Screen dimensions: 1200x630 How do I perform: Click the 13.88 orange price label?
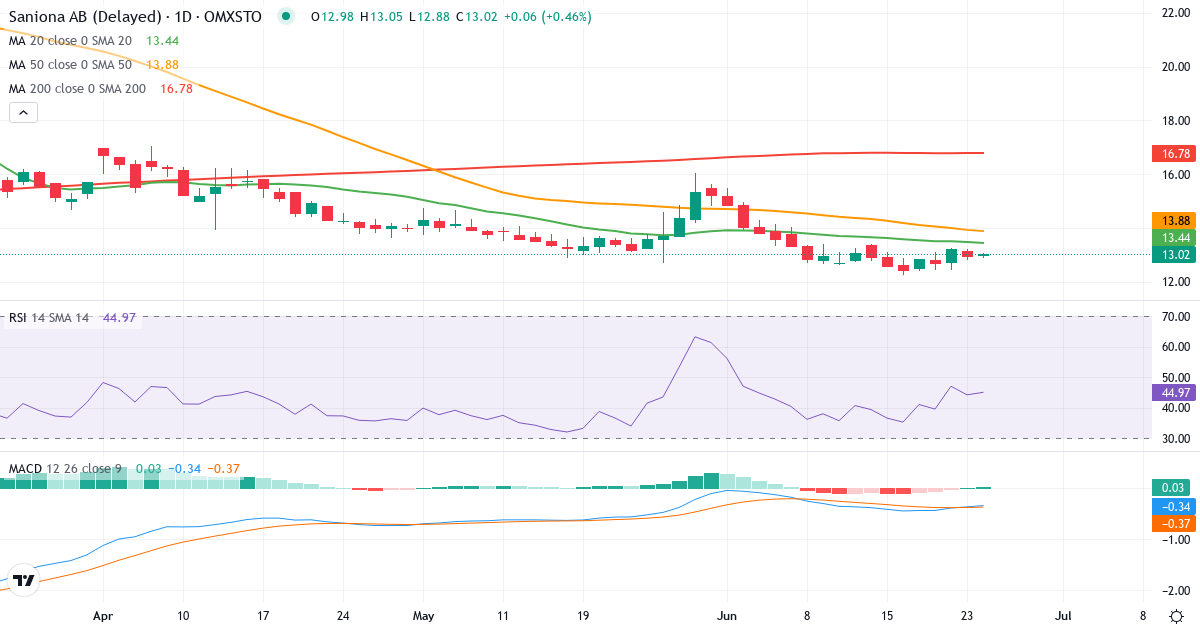[x=1174, y=221]
